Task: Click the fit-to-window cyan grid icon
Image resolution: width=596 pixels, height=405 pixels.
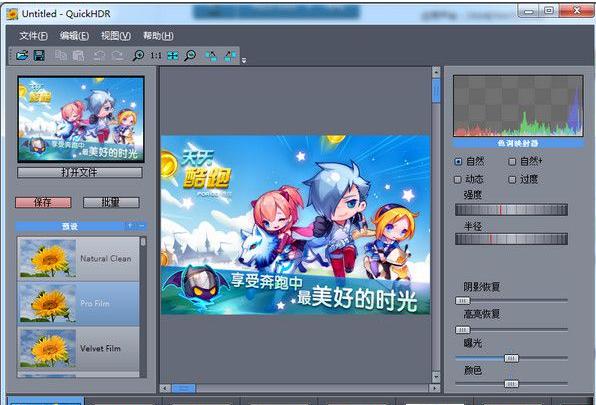Action: click(x=173, y=55)
